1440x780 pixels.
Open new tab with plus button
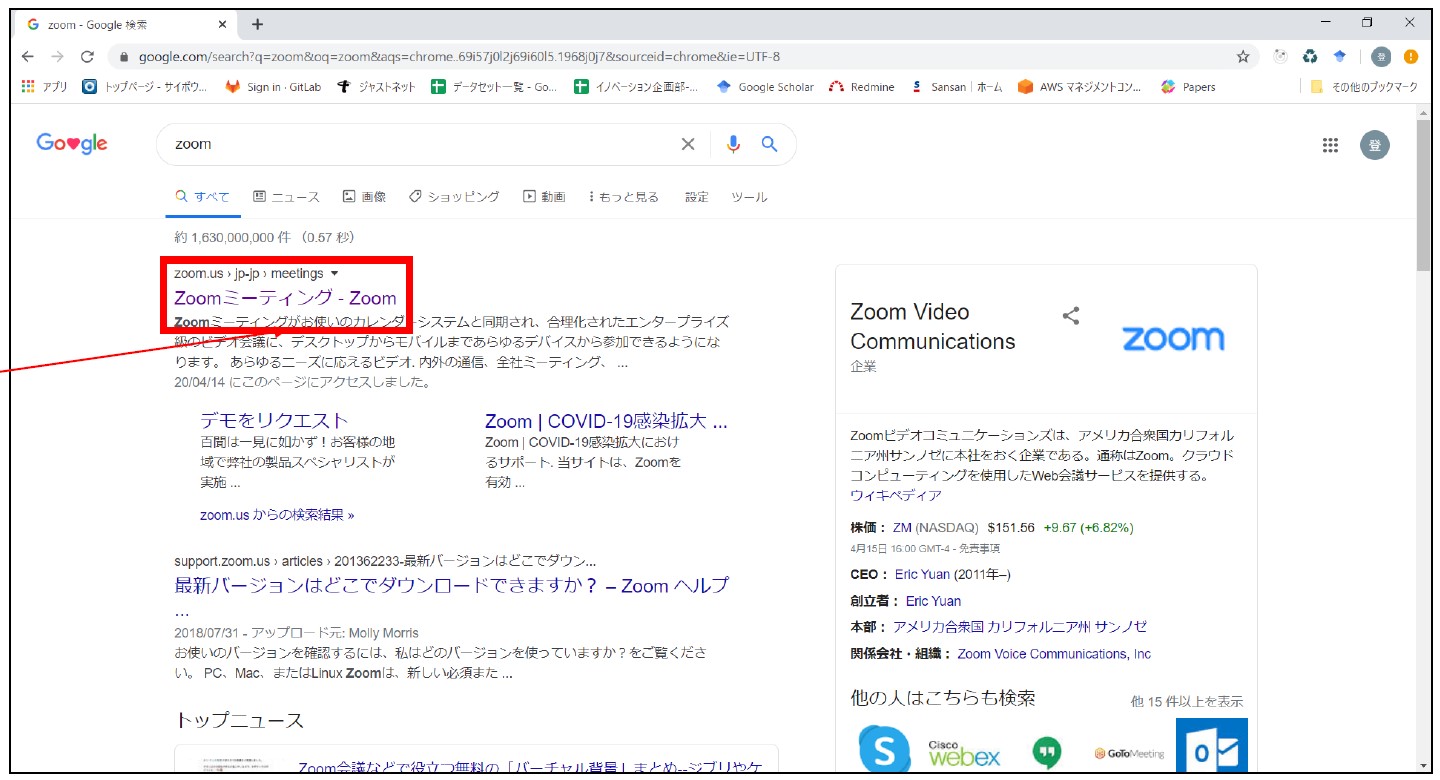(257, 24)
